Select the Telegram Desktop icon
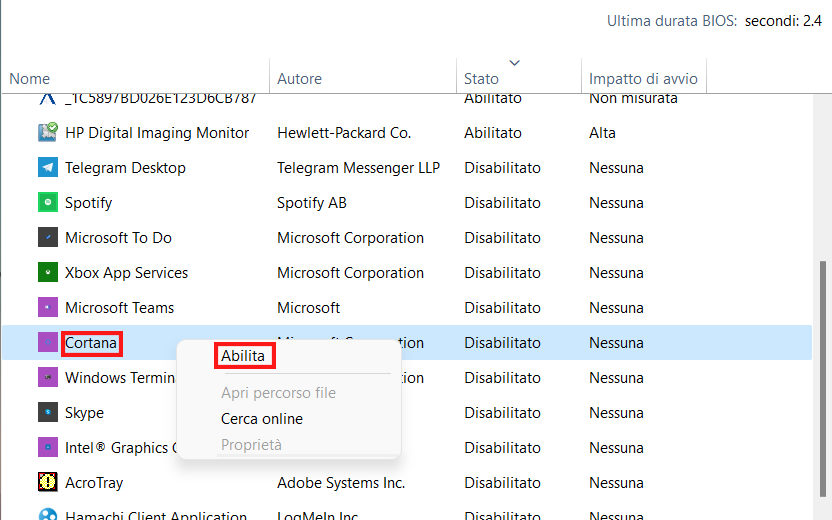The width and height of the screenshot is (832, 520). (x=47, y=167)
